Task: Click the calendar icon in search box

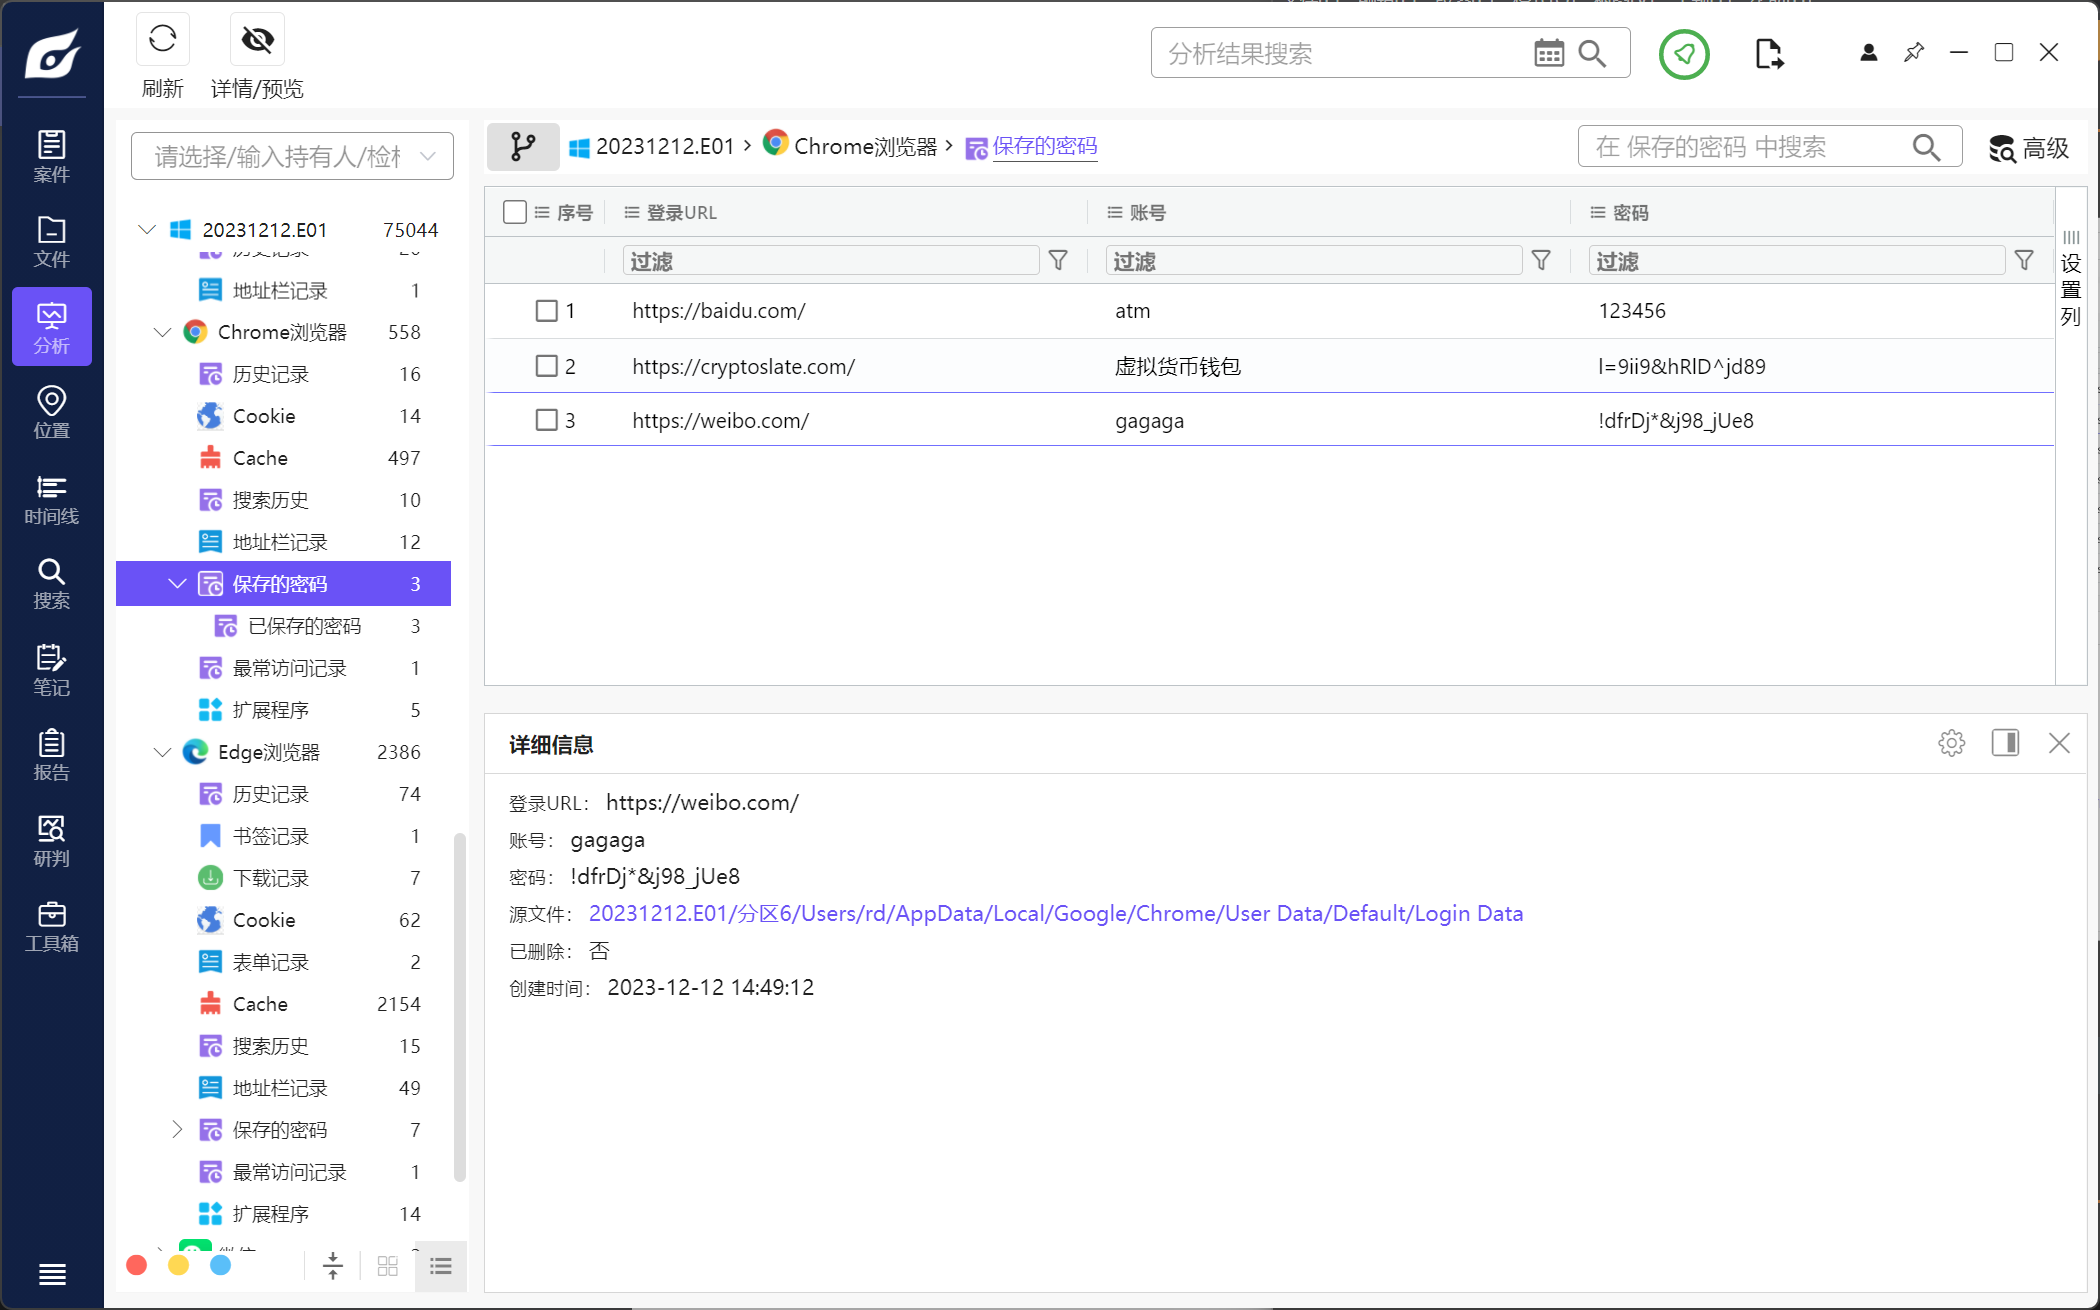Action: pos(1548,53)
